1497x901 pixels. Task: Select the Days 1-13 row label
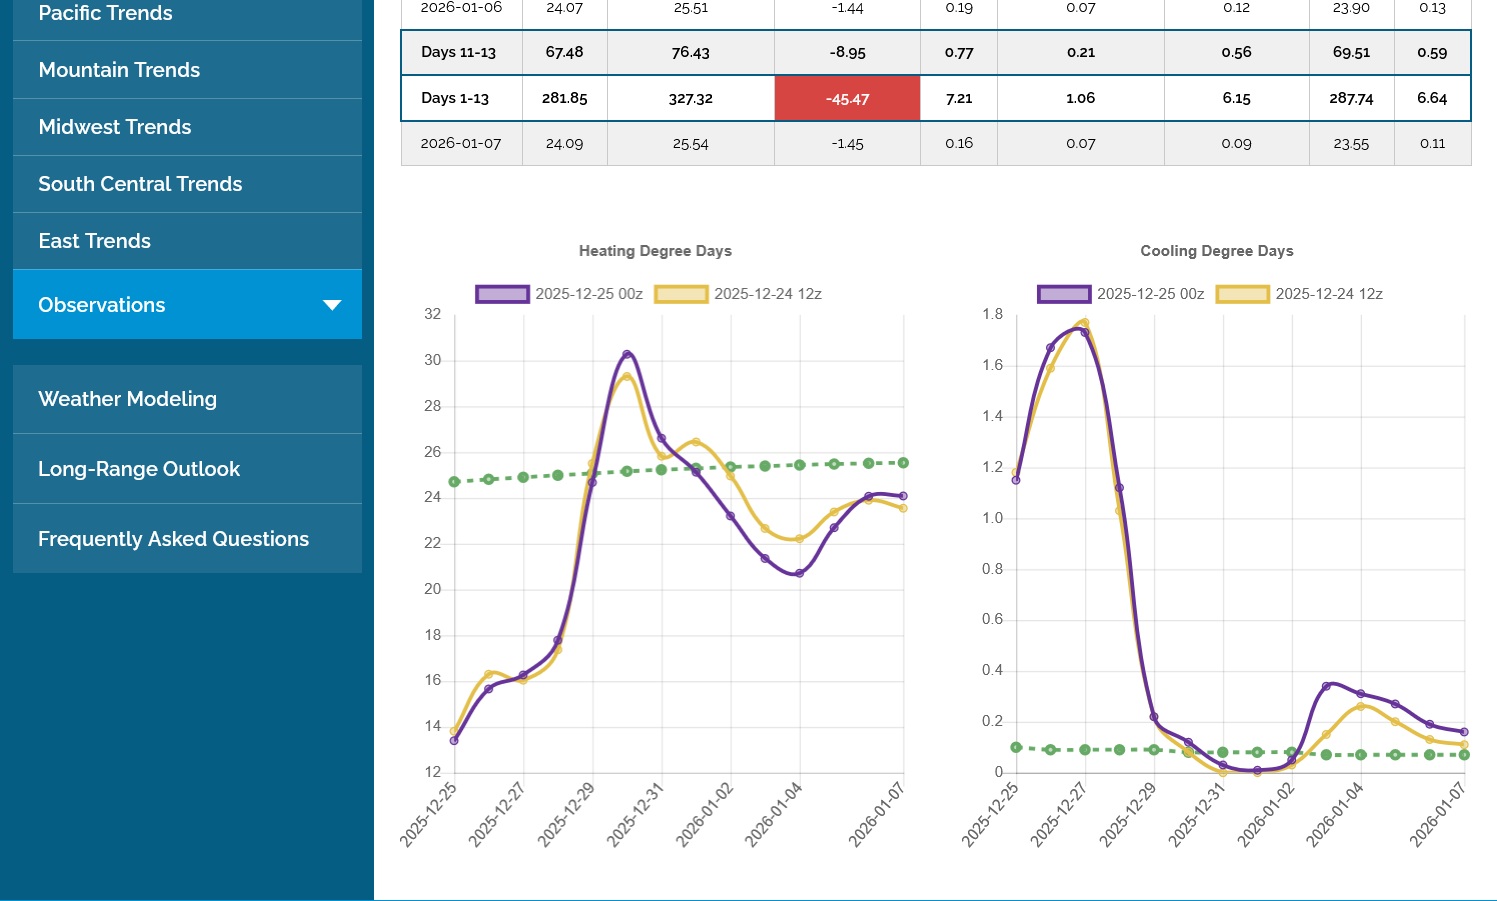455,99
